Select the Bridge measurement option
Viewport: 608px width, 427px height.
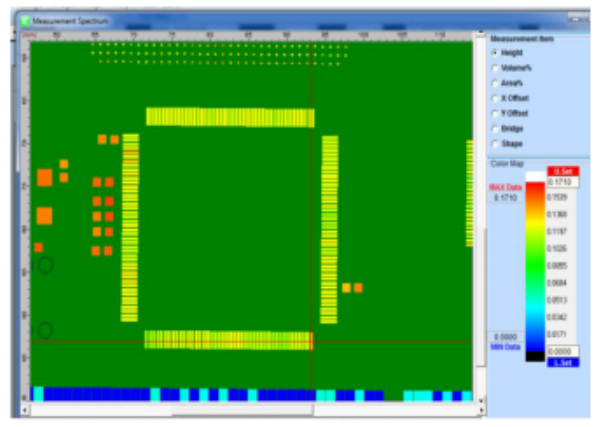point(495,128)
